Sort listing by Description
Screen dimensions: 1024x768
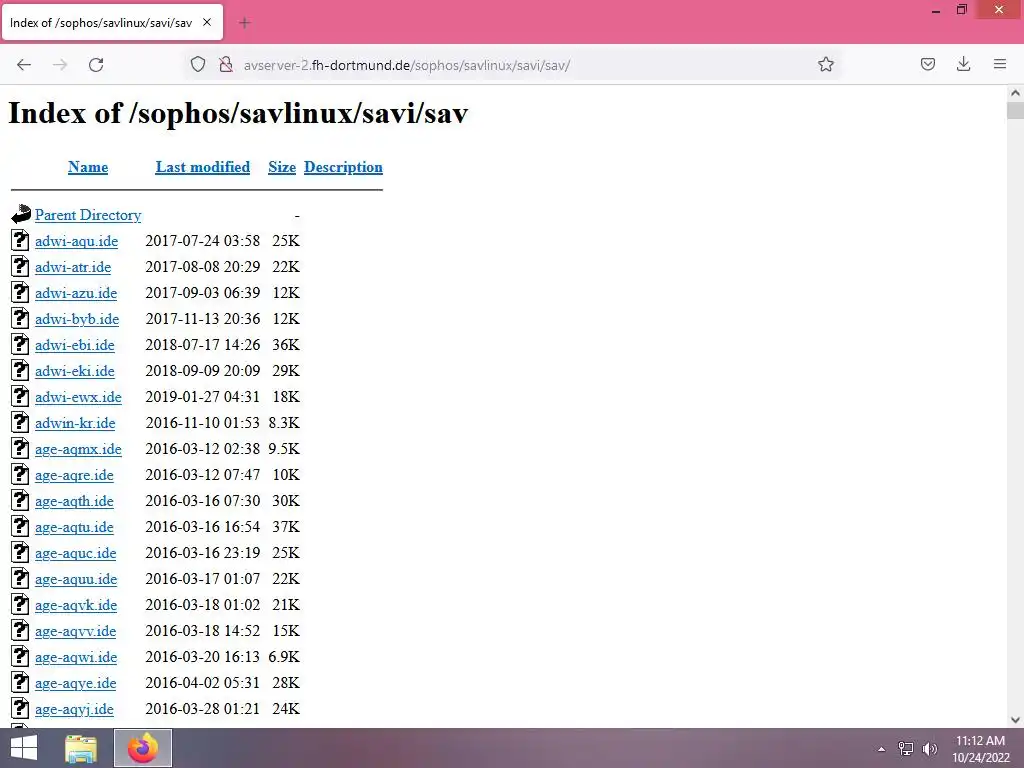tap(344, 167)
